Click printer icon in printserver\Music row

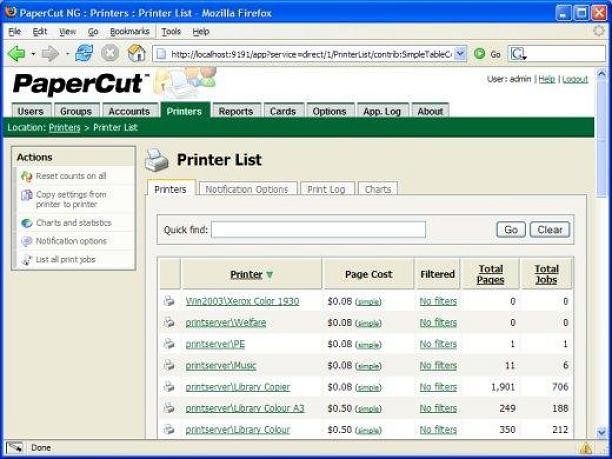click(x=169, y=365)
